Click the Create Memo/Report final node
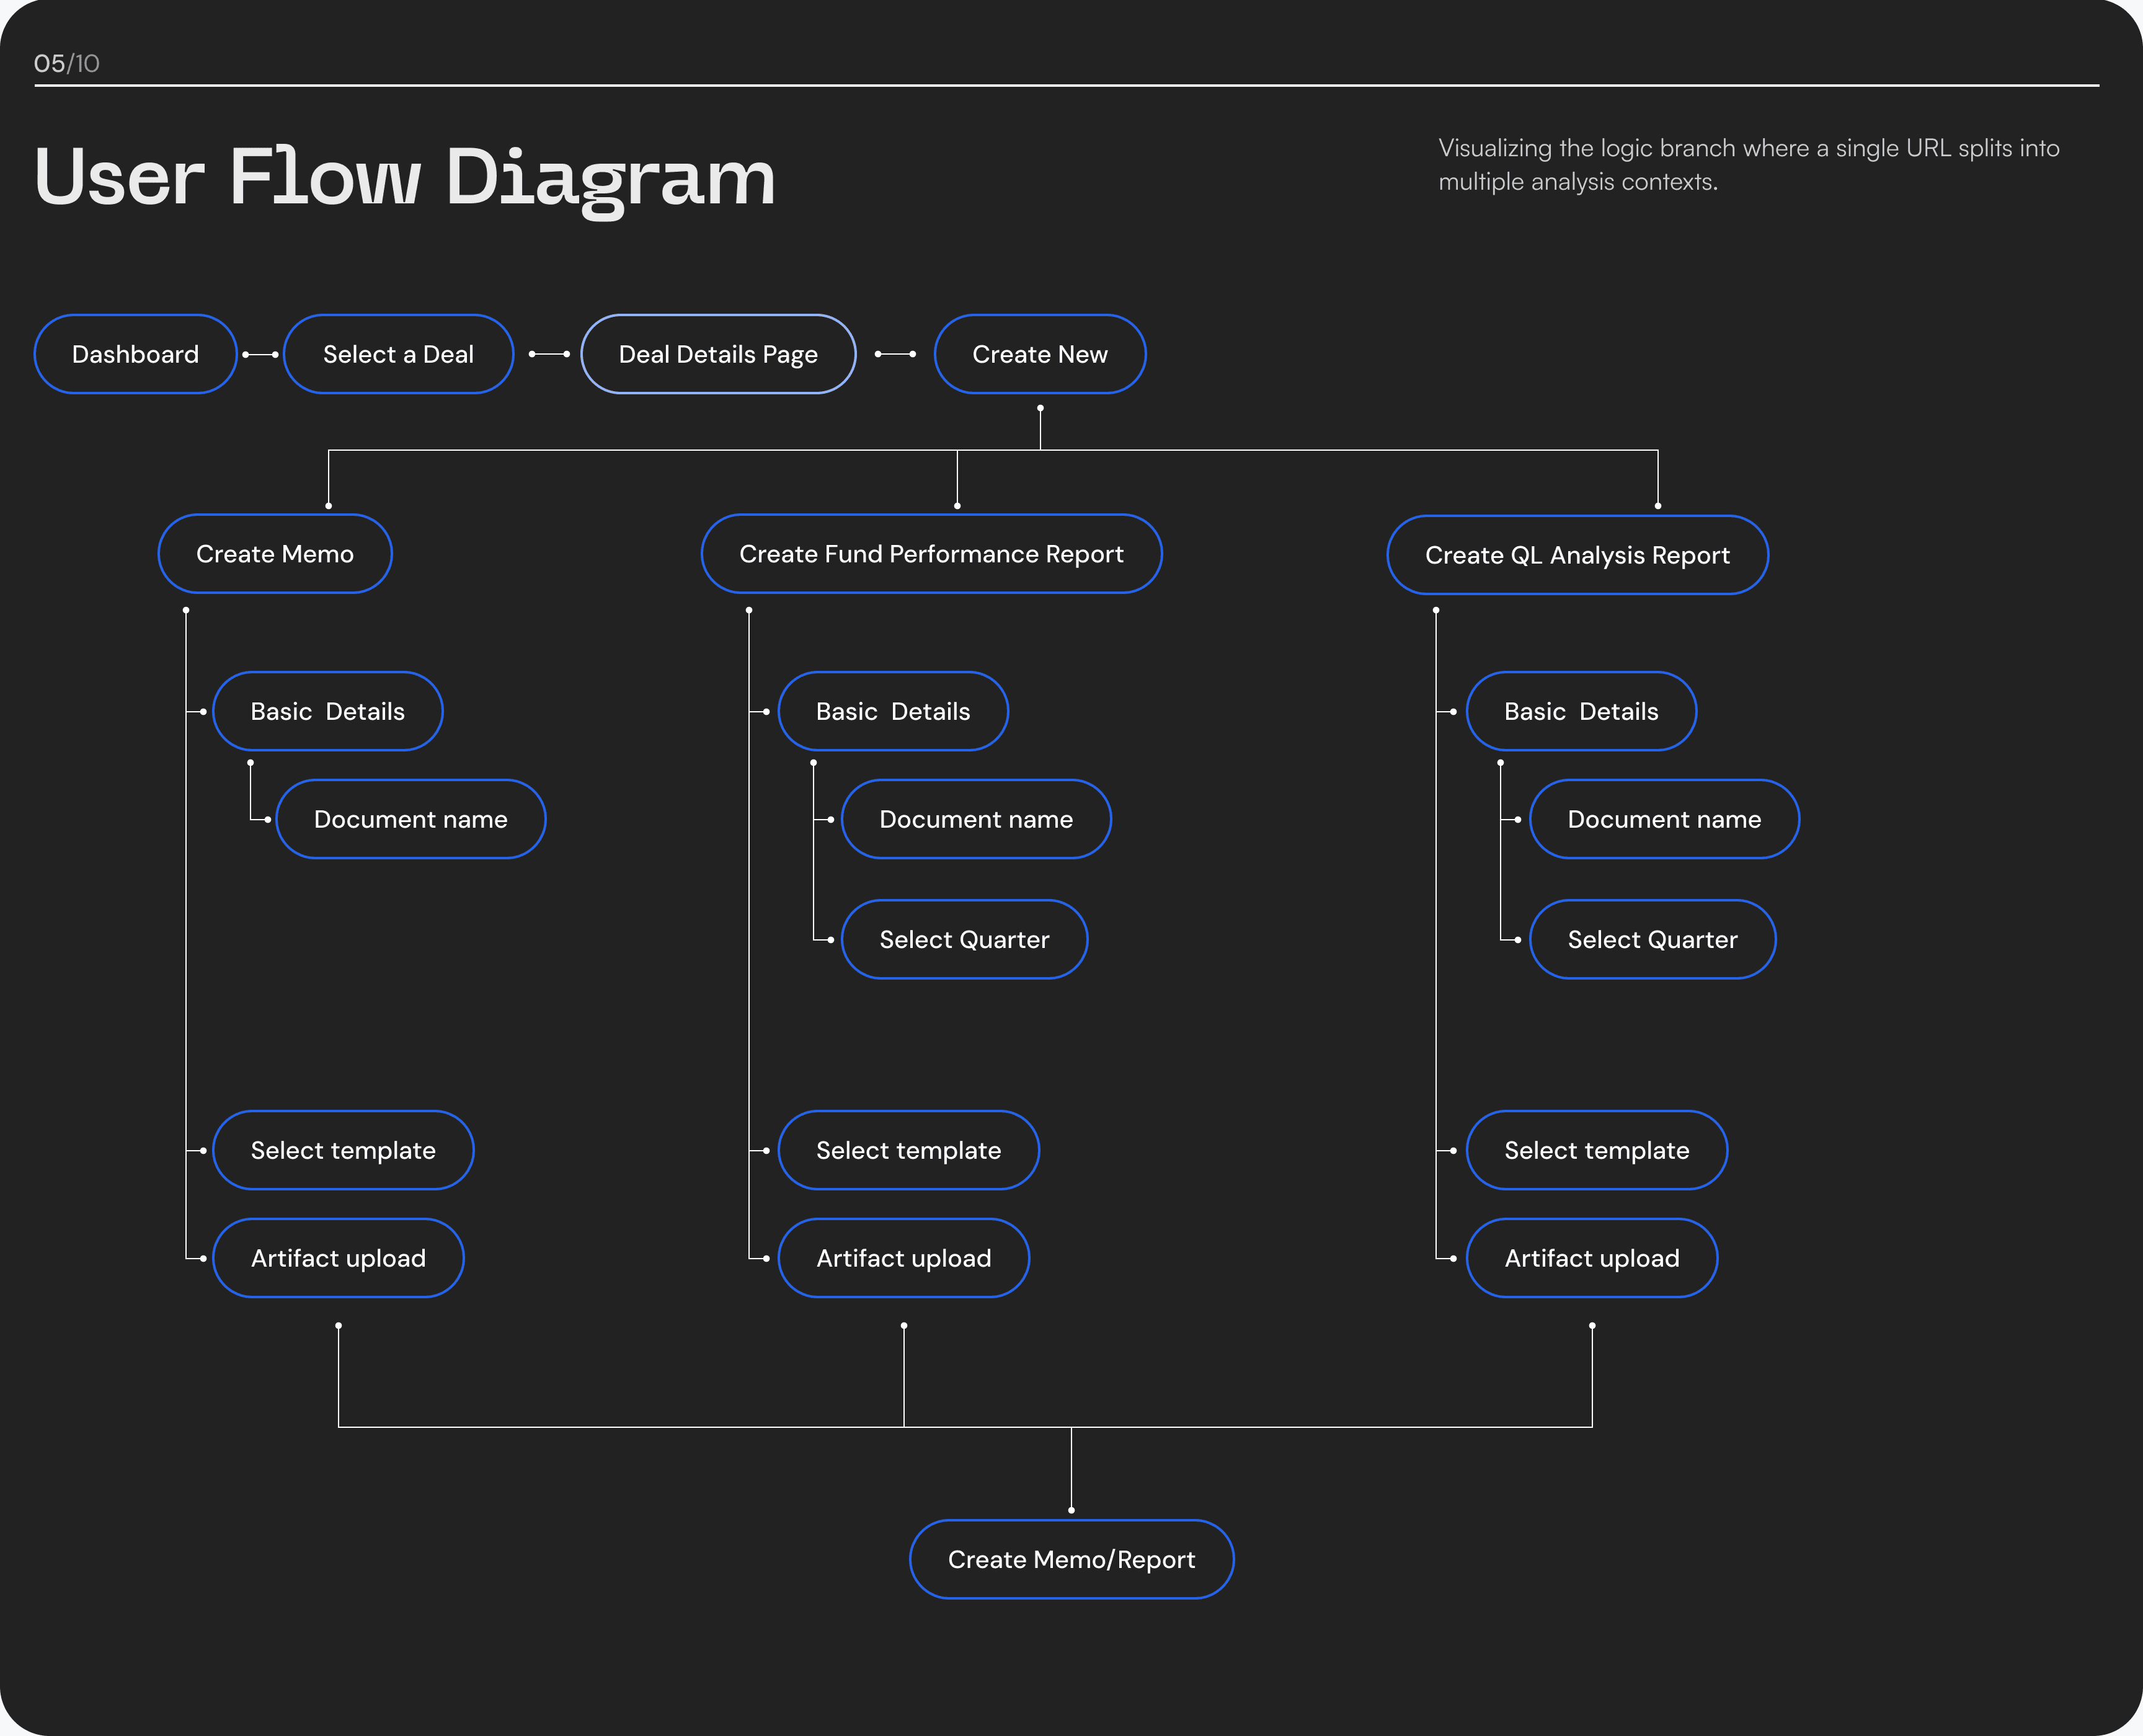The width and height of the screenshot is (2143, 1736). point(1071,1559)
